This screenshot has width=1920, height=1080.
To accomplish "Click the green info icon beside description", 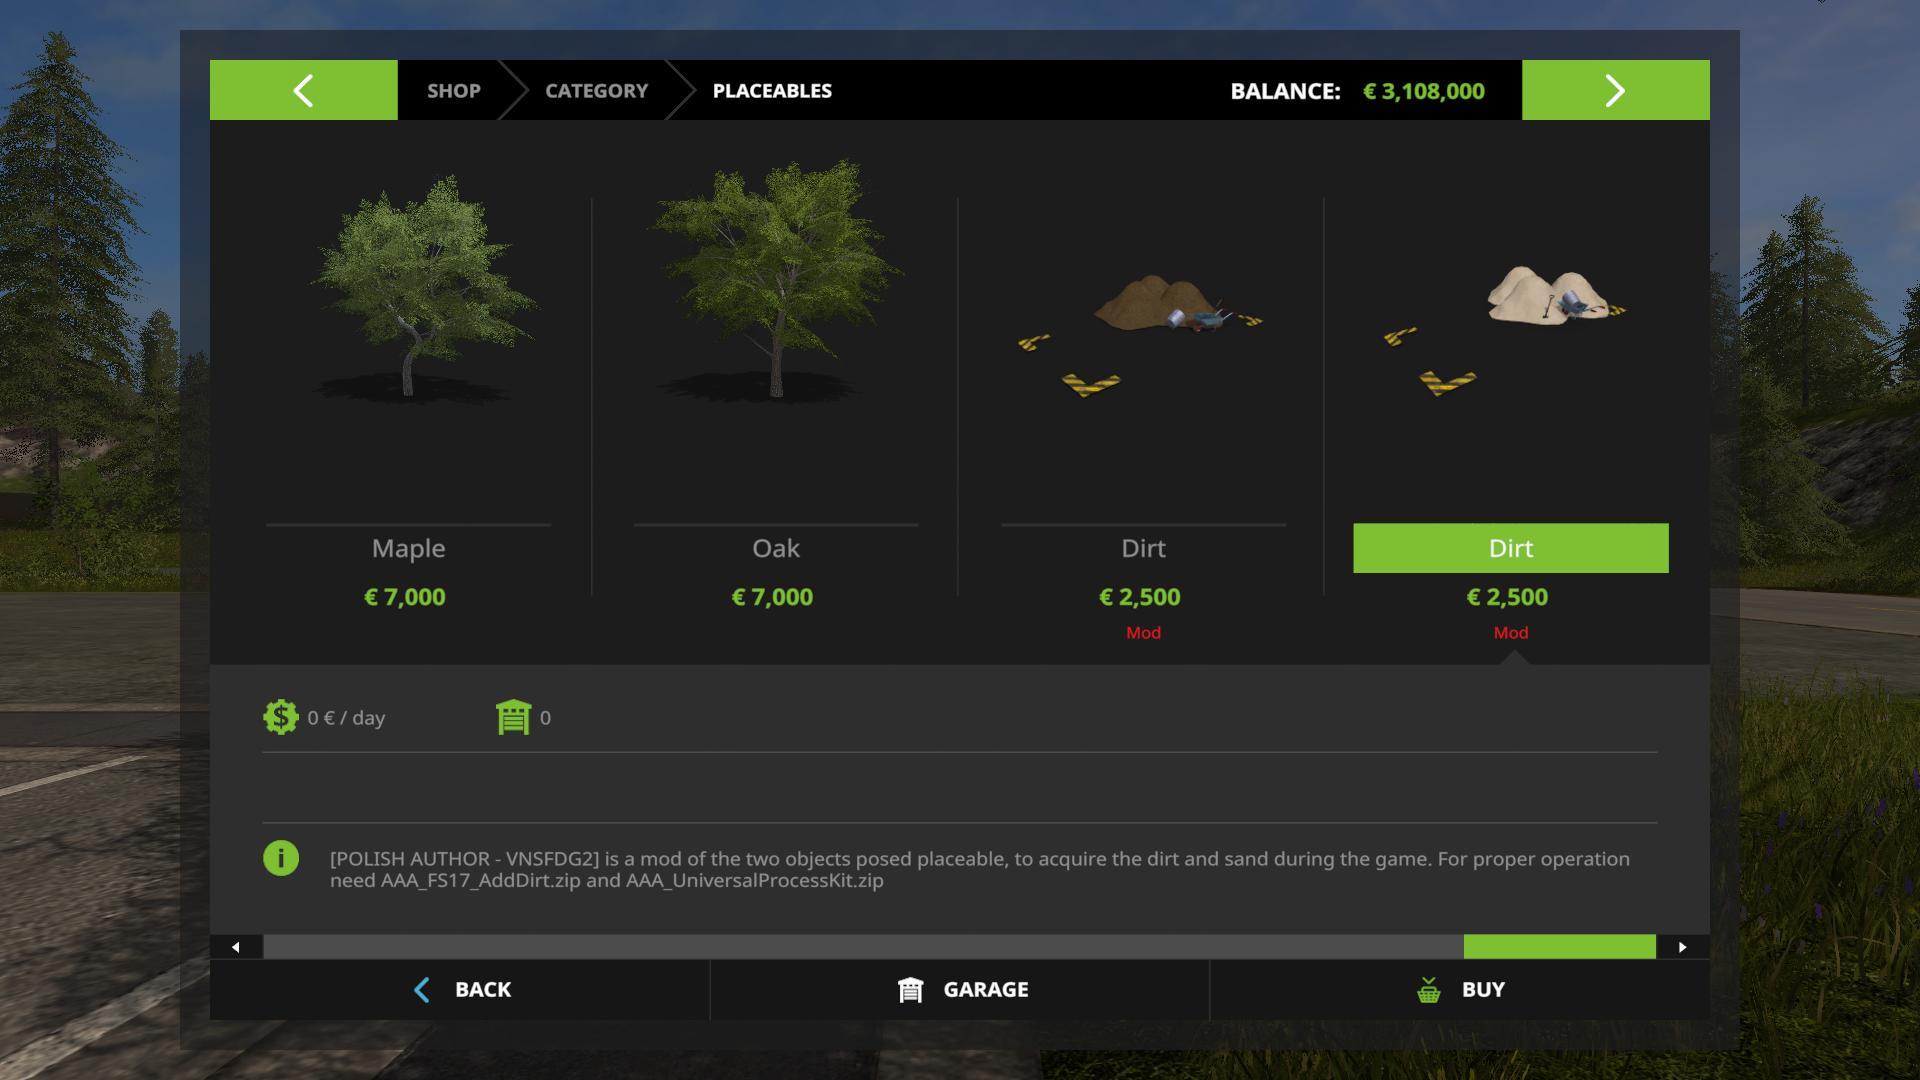I will [281, 858].
